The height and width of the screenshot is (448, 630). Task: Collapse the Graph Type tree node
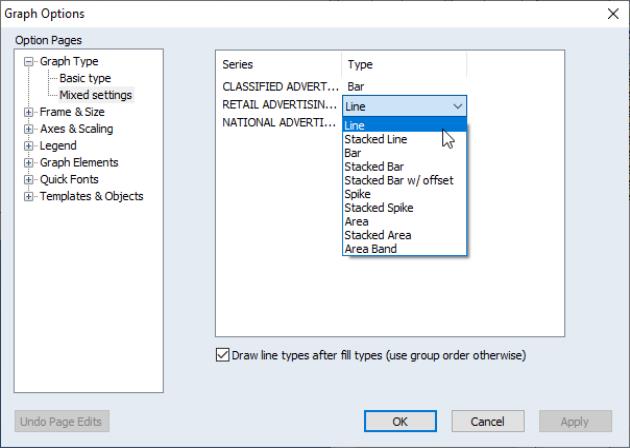(x=30, y=62)
